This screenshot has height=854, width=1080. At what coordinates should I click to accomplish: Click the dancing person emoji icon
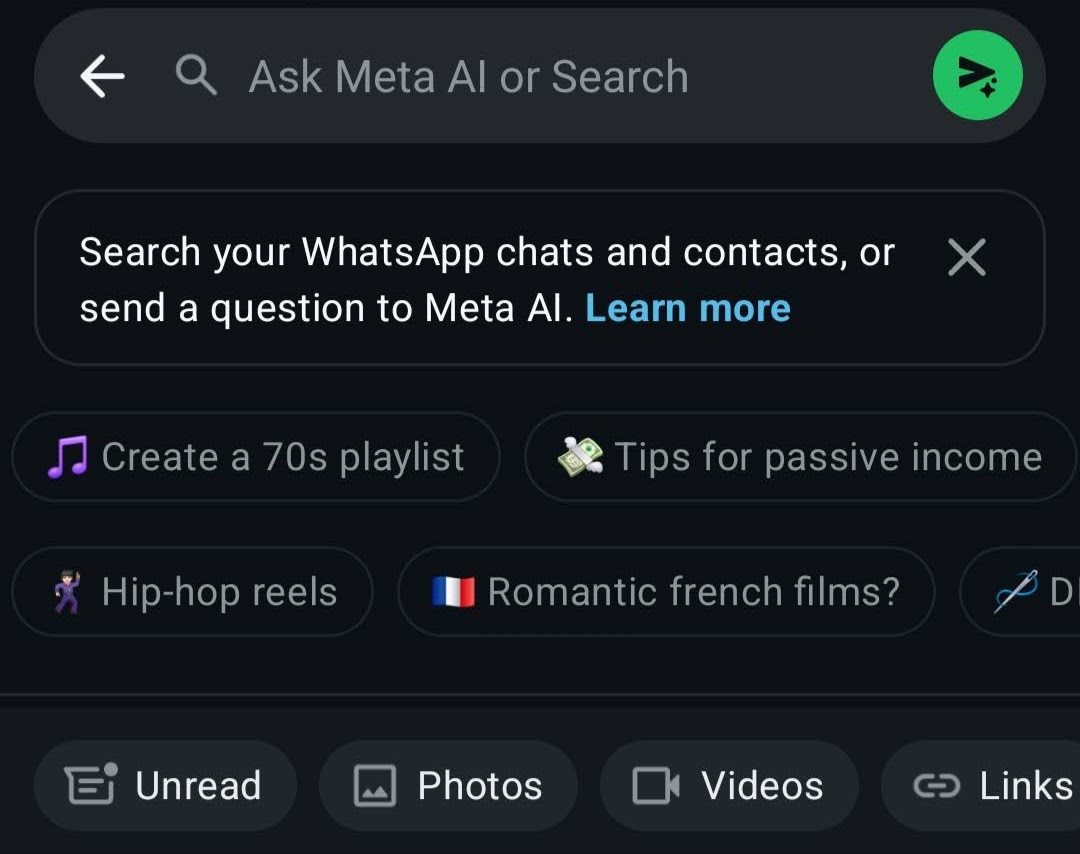click(68, 592)
